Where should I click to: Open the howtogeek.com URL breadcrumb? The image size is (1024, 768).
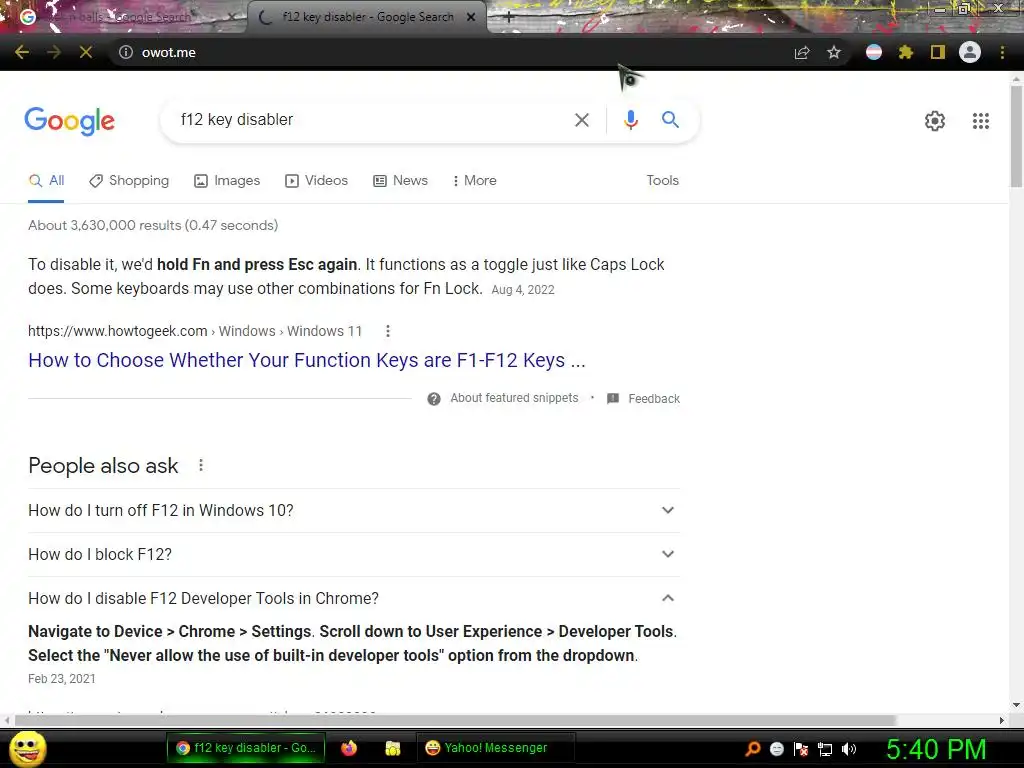(x=195, y=331)
